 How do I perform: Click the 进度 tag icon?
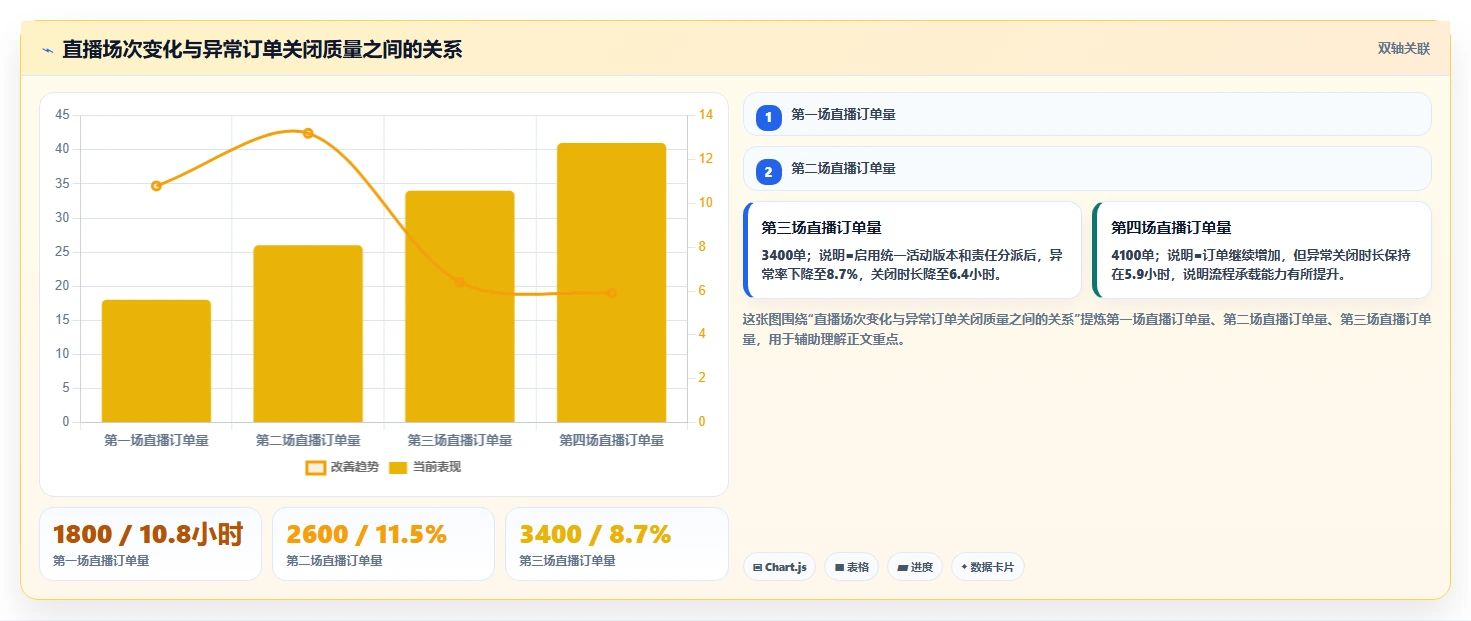pyautogui.click(x=902, y=567)
